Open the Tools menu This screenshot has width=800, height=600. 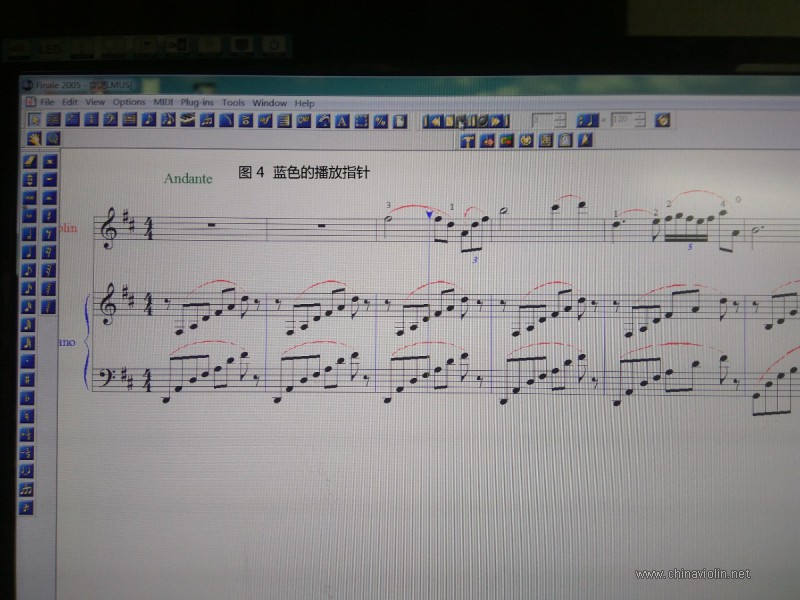tap(233, 103)
